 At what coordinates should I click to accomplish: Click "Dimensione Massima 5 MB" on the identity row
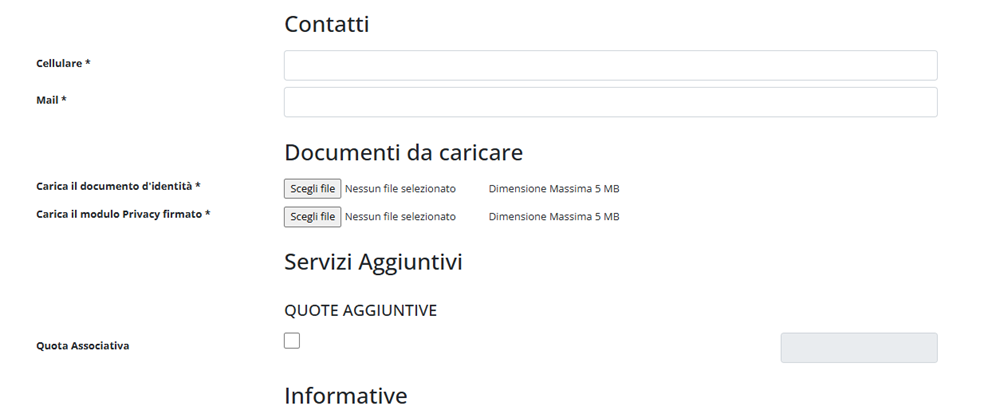(x=553, y=188)
